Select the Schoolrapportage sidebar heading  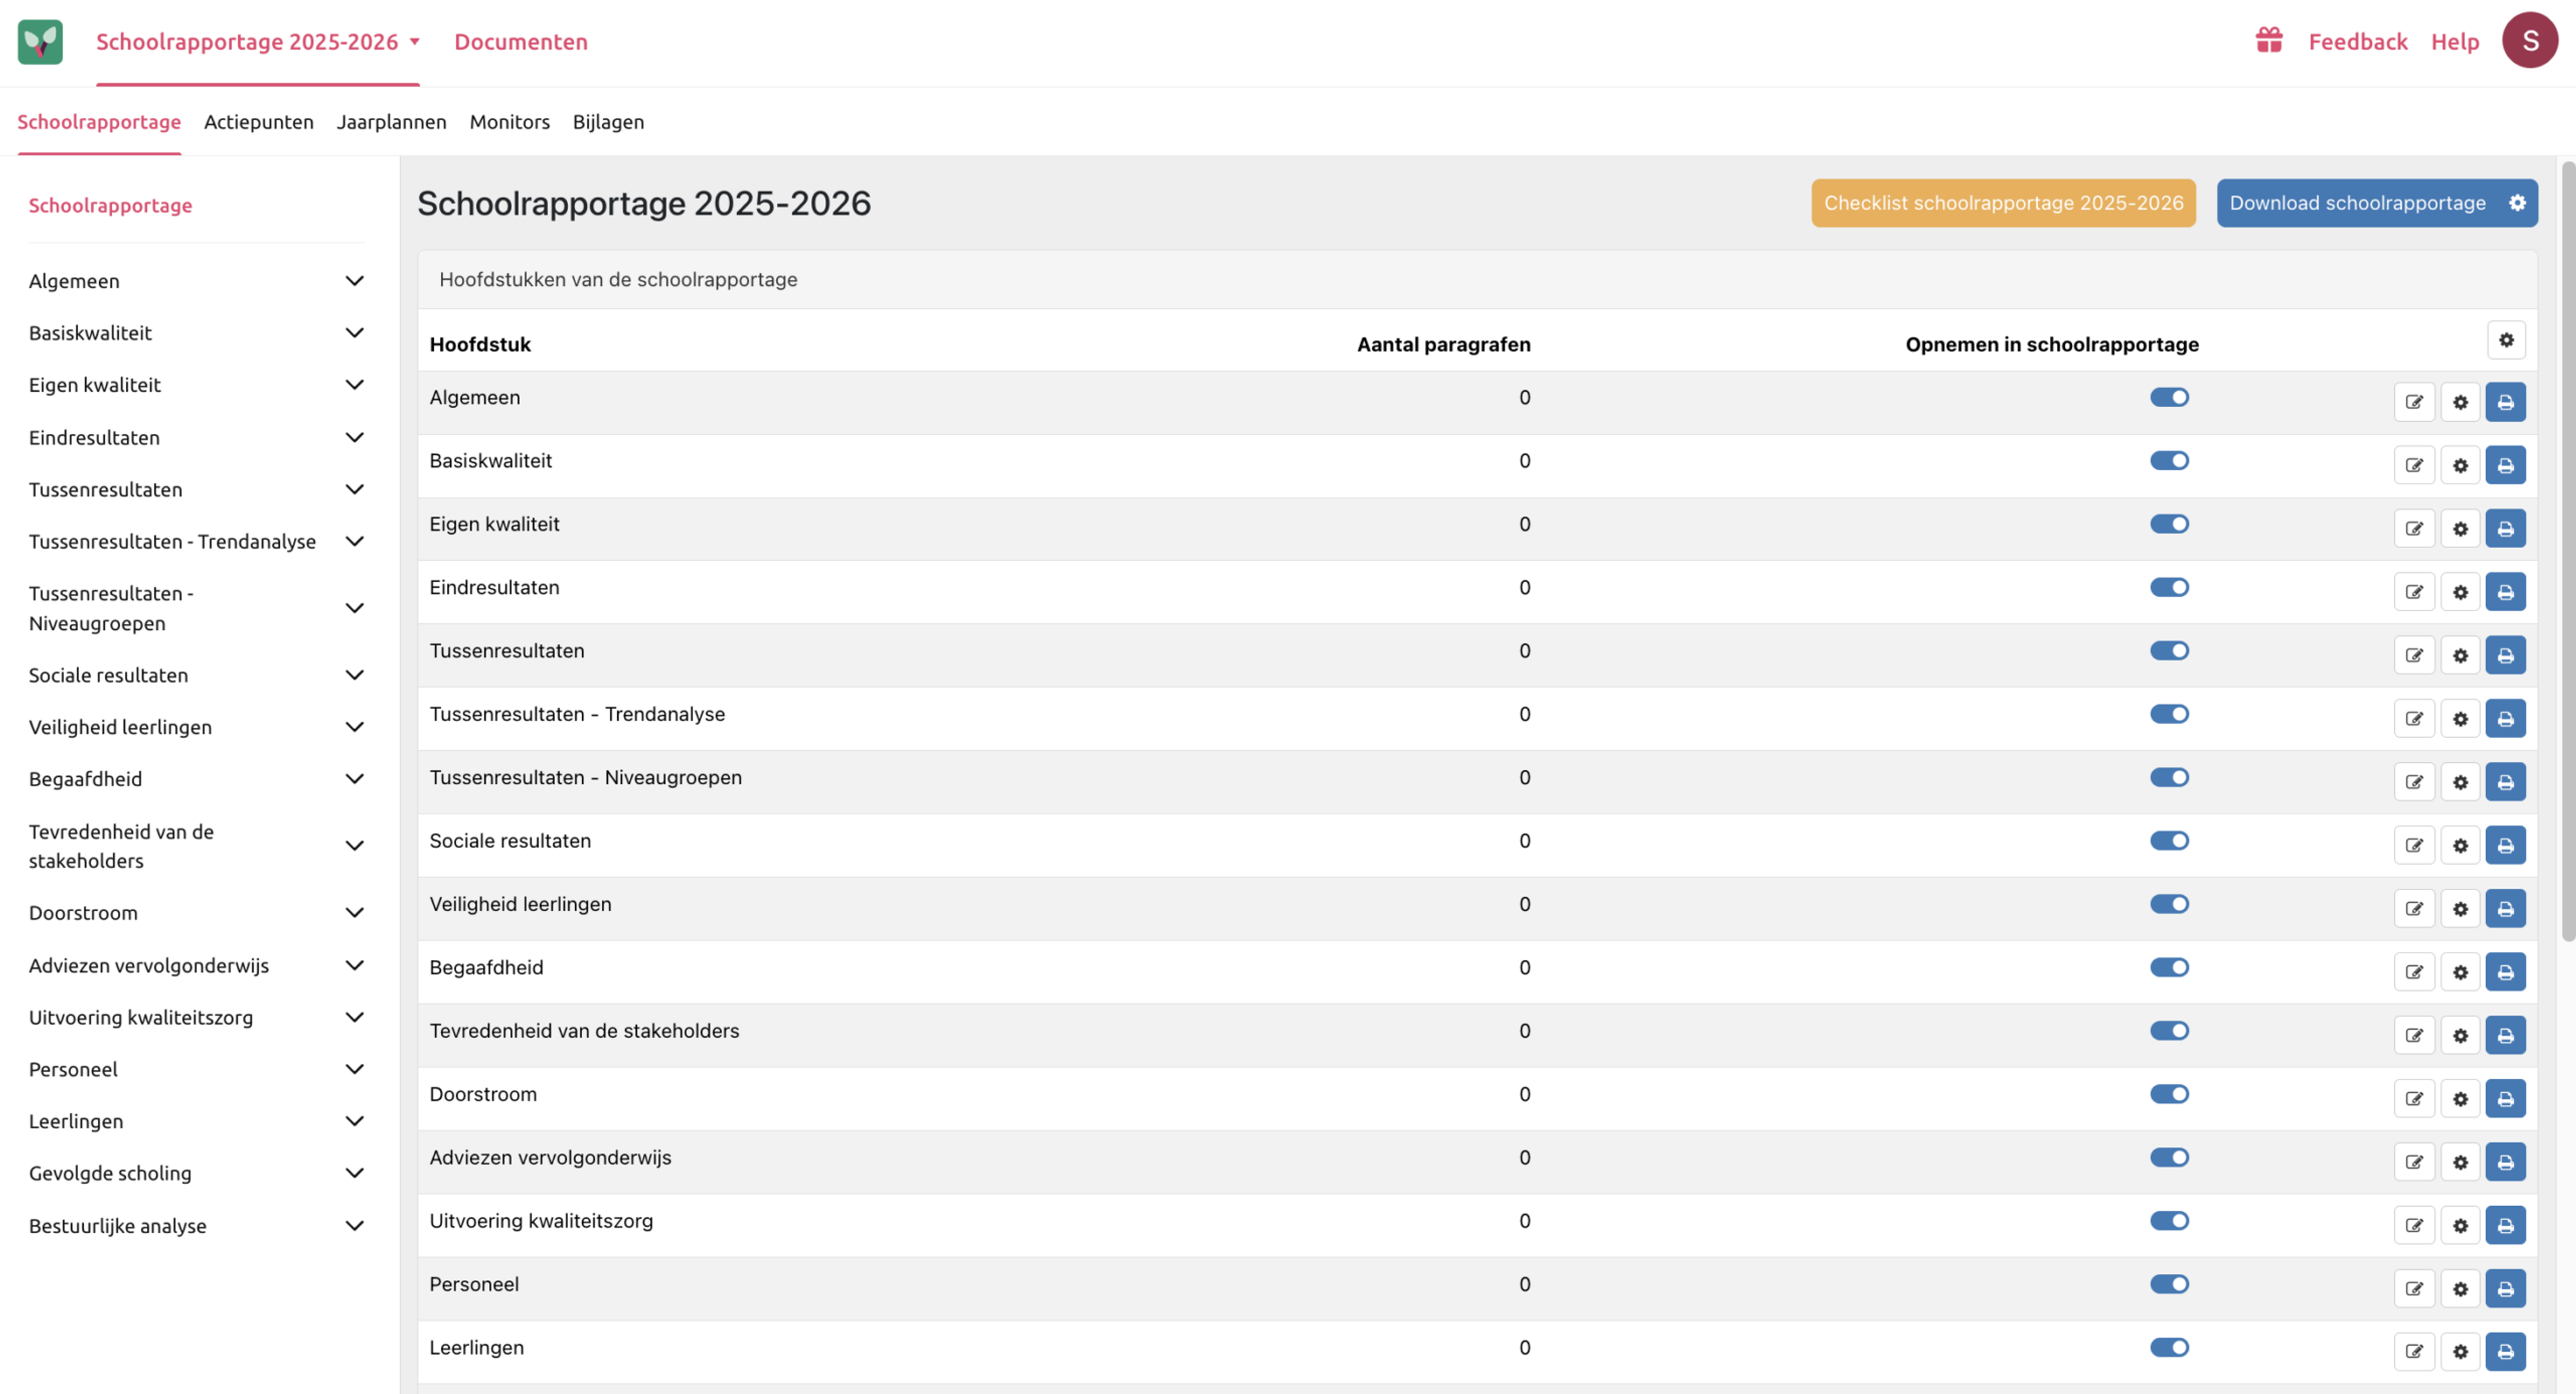[x=110, y=205]
